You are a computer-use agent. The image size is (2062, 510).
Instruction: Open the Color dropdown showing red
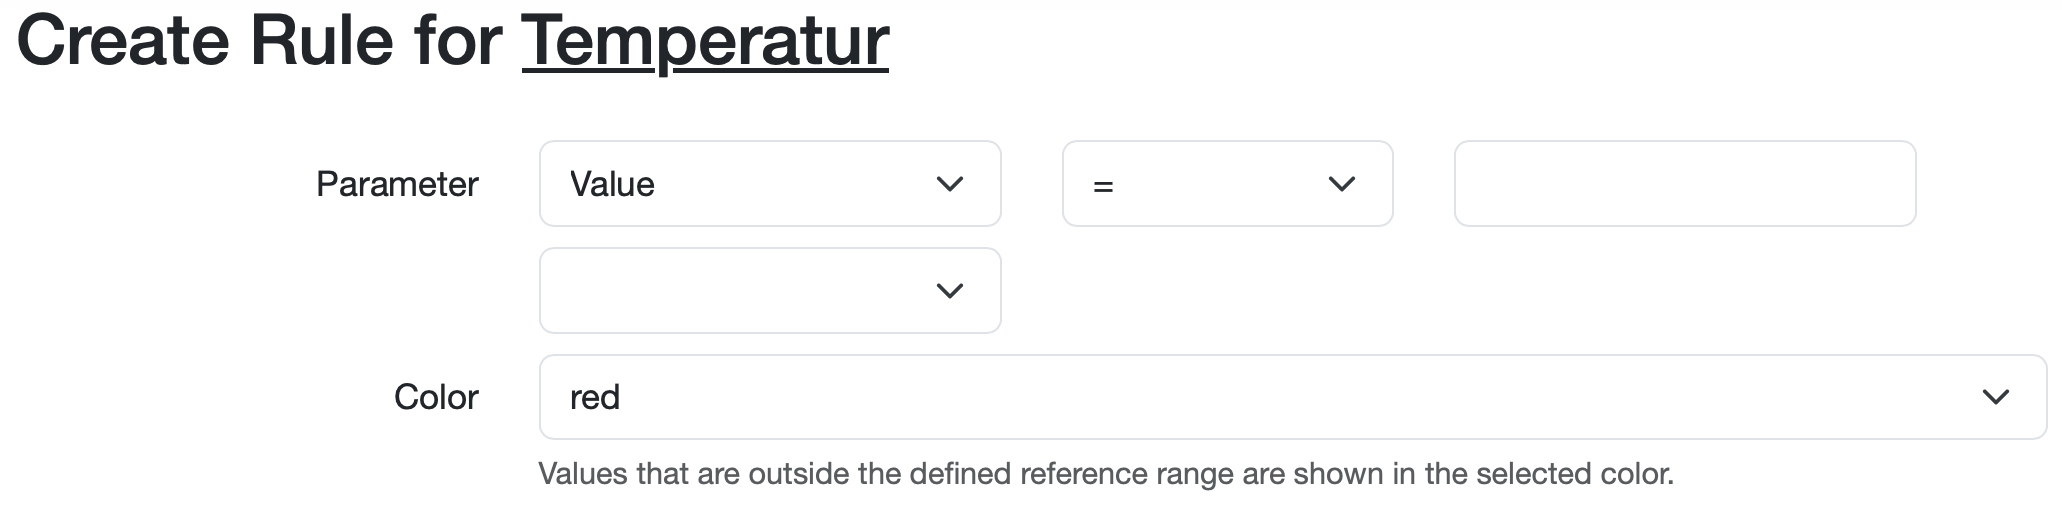1292,397
